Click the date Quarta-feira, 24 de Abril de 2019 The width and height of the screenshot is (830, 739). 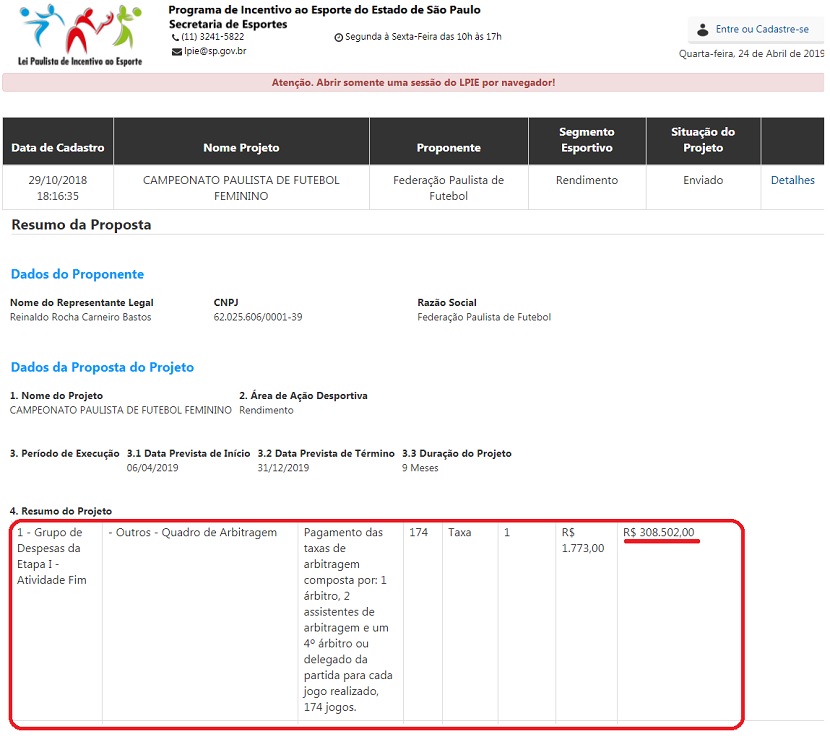(x=752, y=53)
